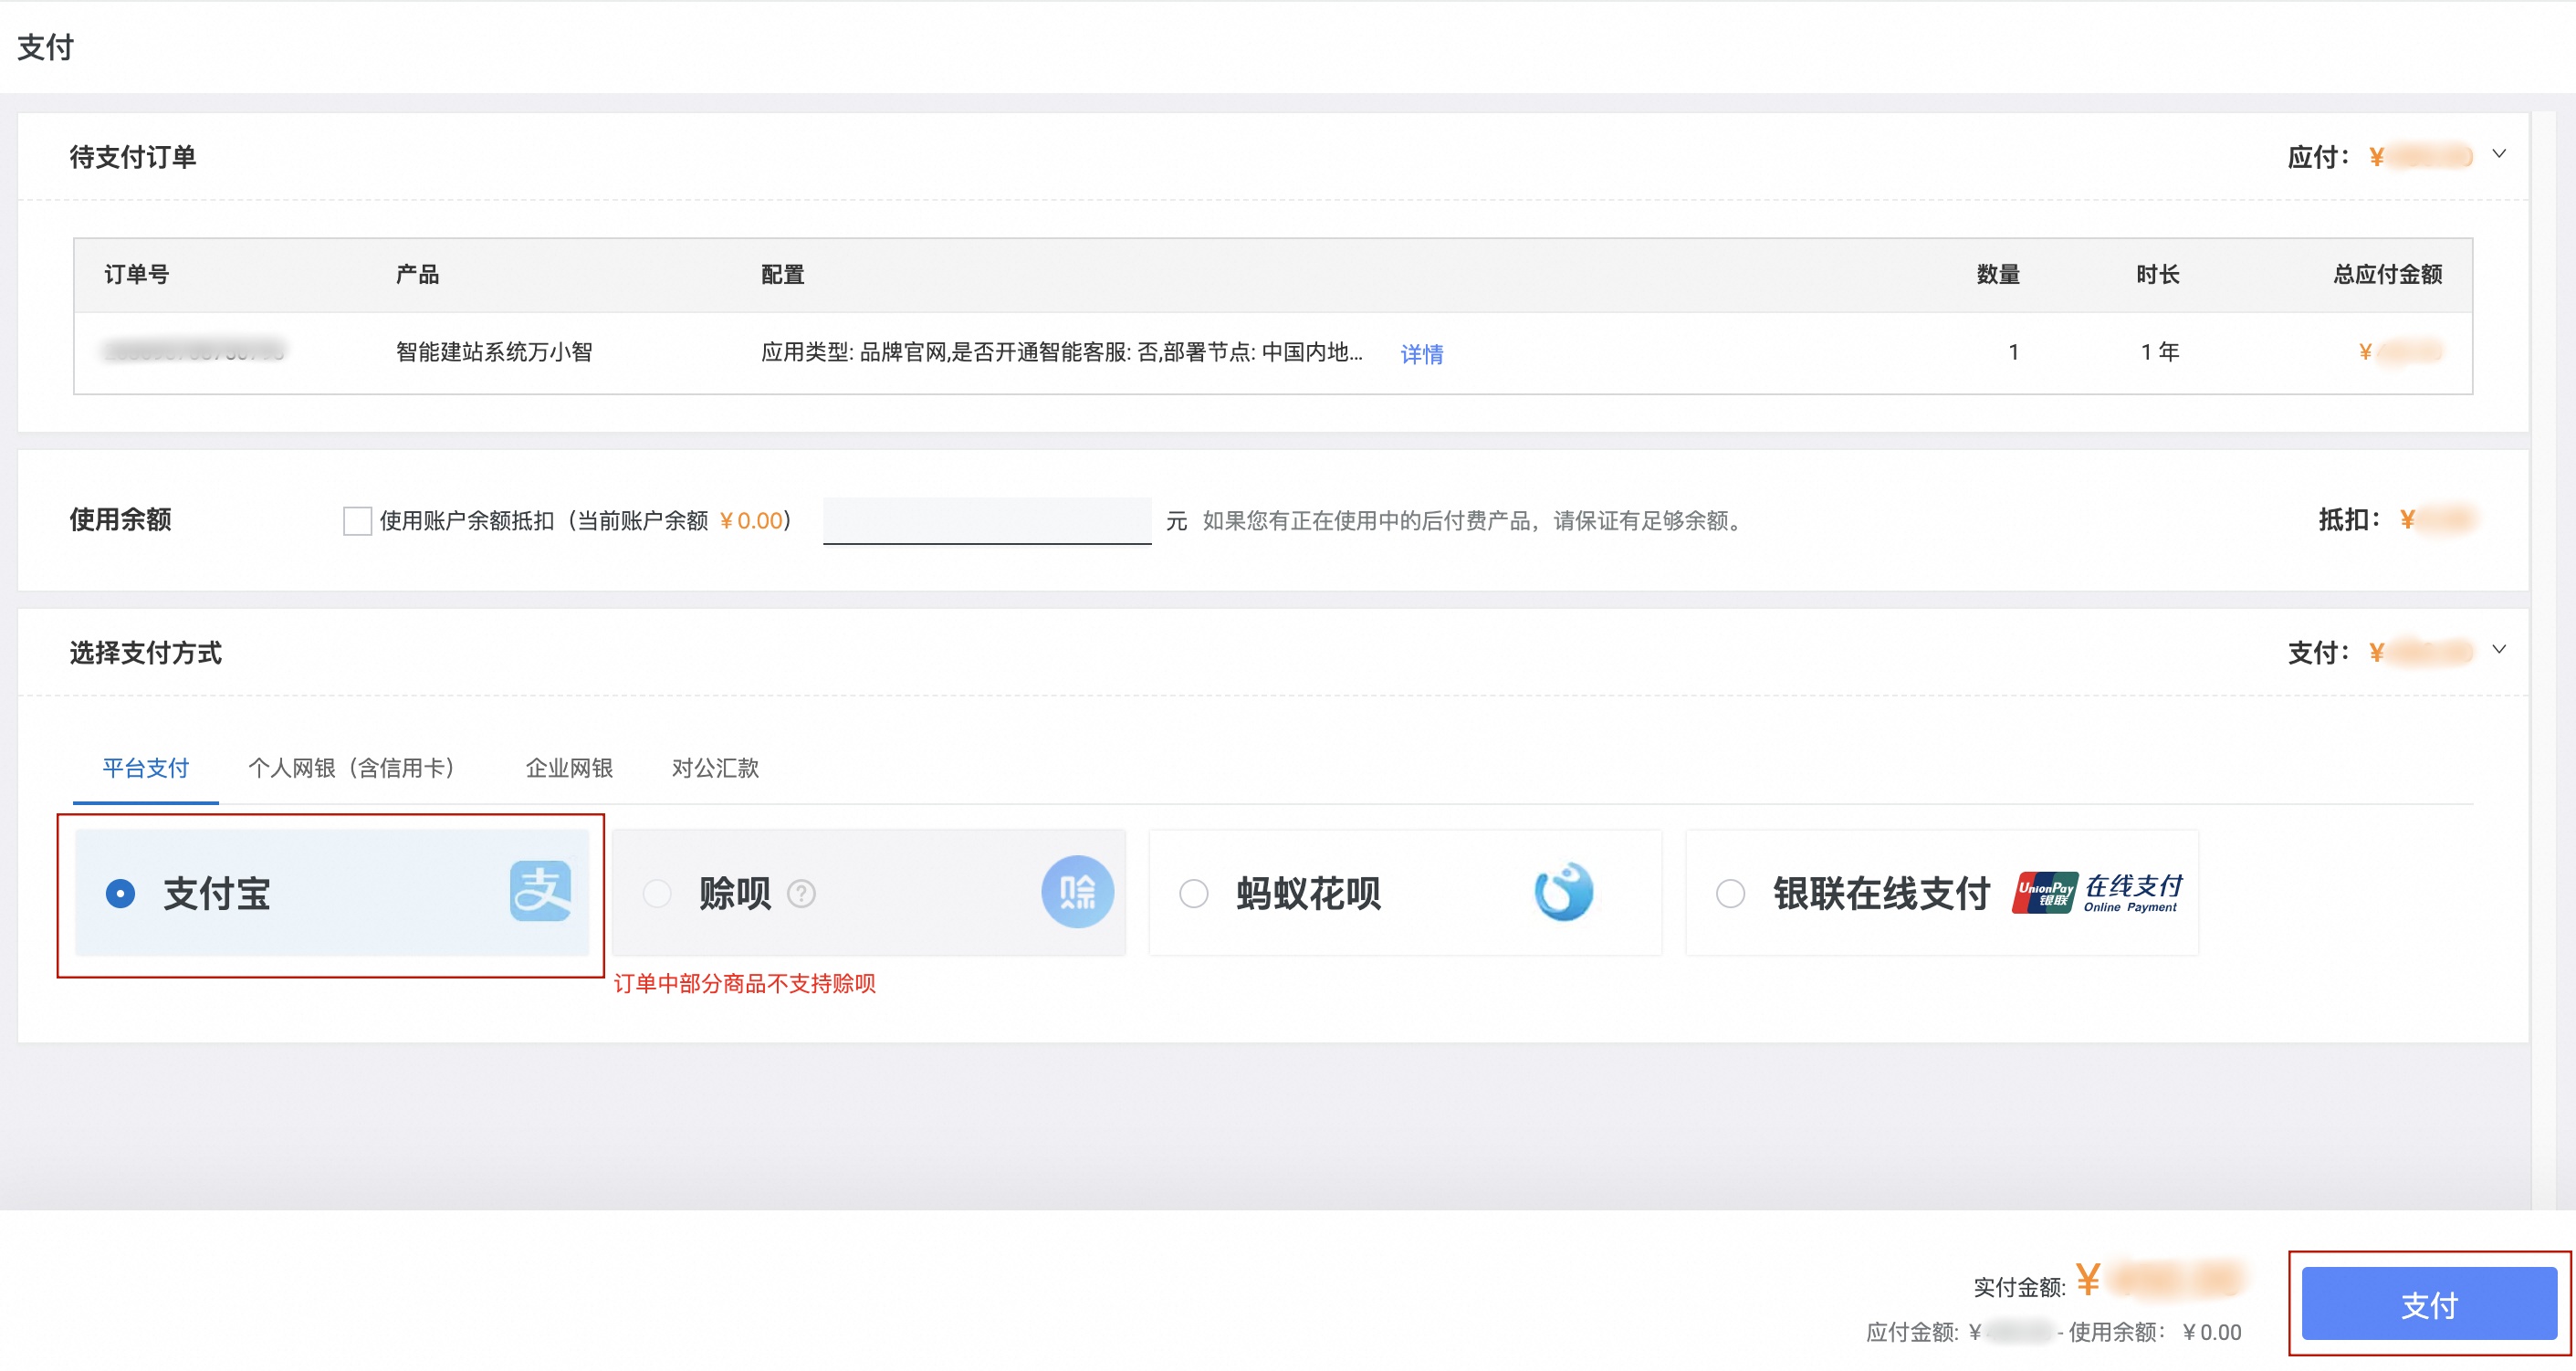Click the UnionPay 在线支付 logo
Image resolution: width=2576 pixels, height=1371 pixels.
coord(2097,892)
